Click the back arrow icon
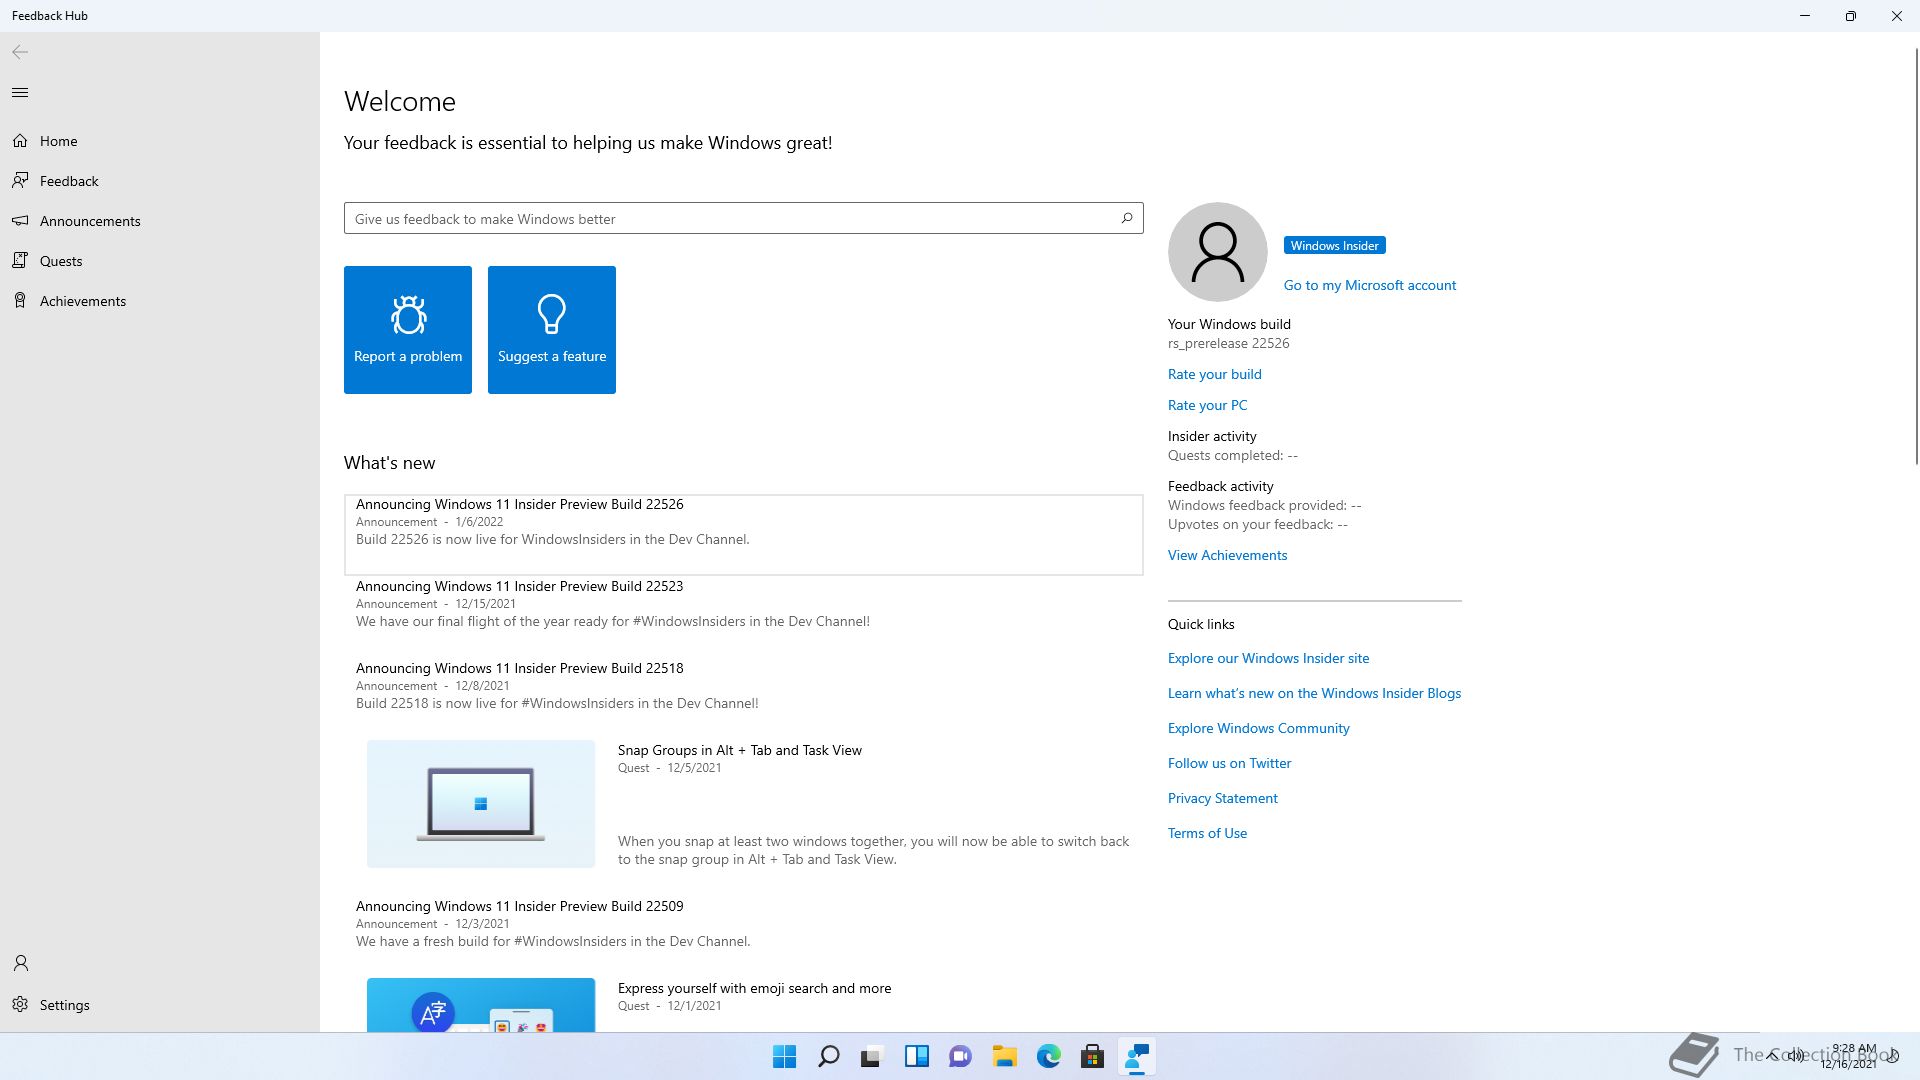Screen dimensions: 1920x1080 [x=20, y=52]
